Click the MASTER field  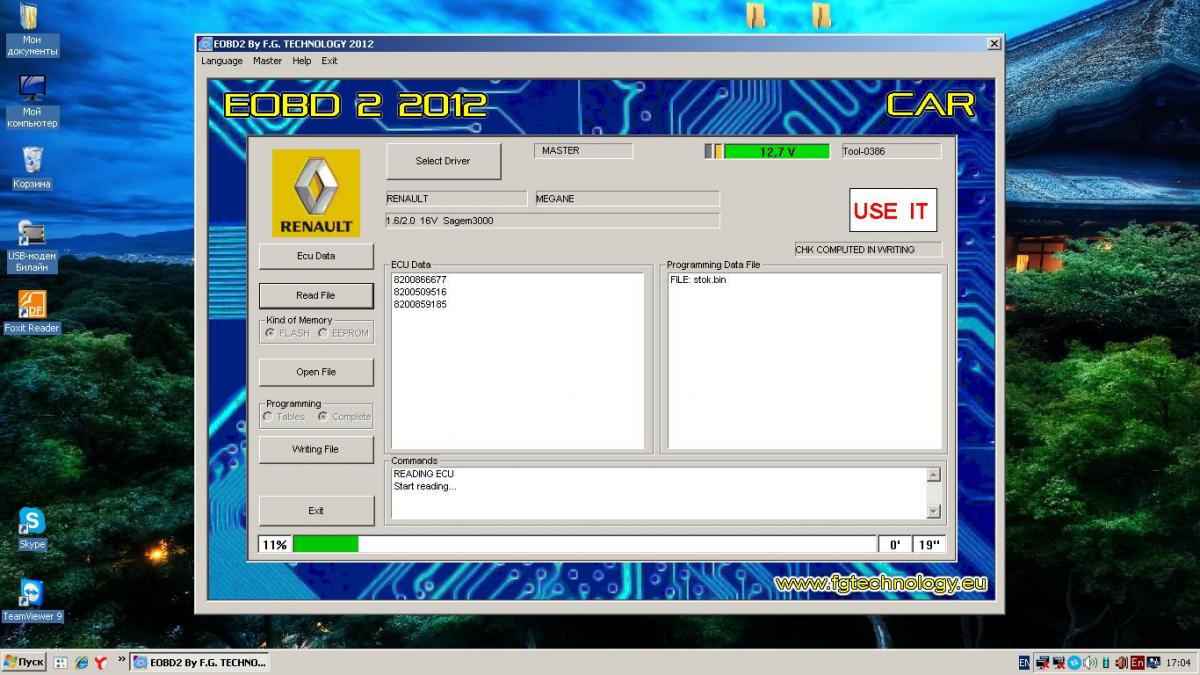coord(584,151)
